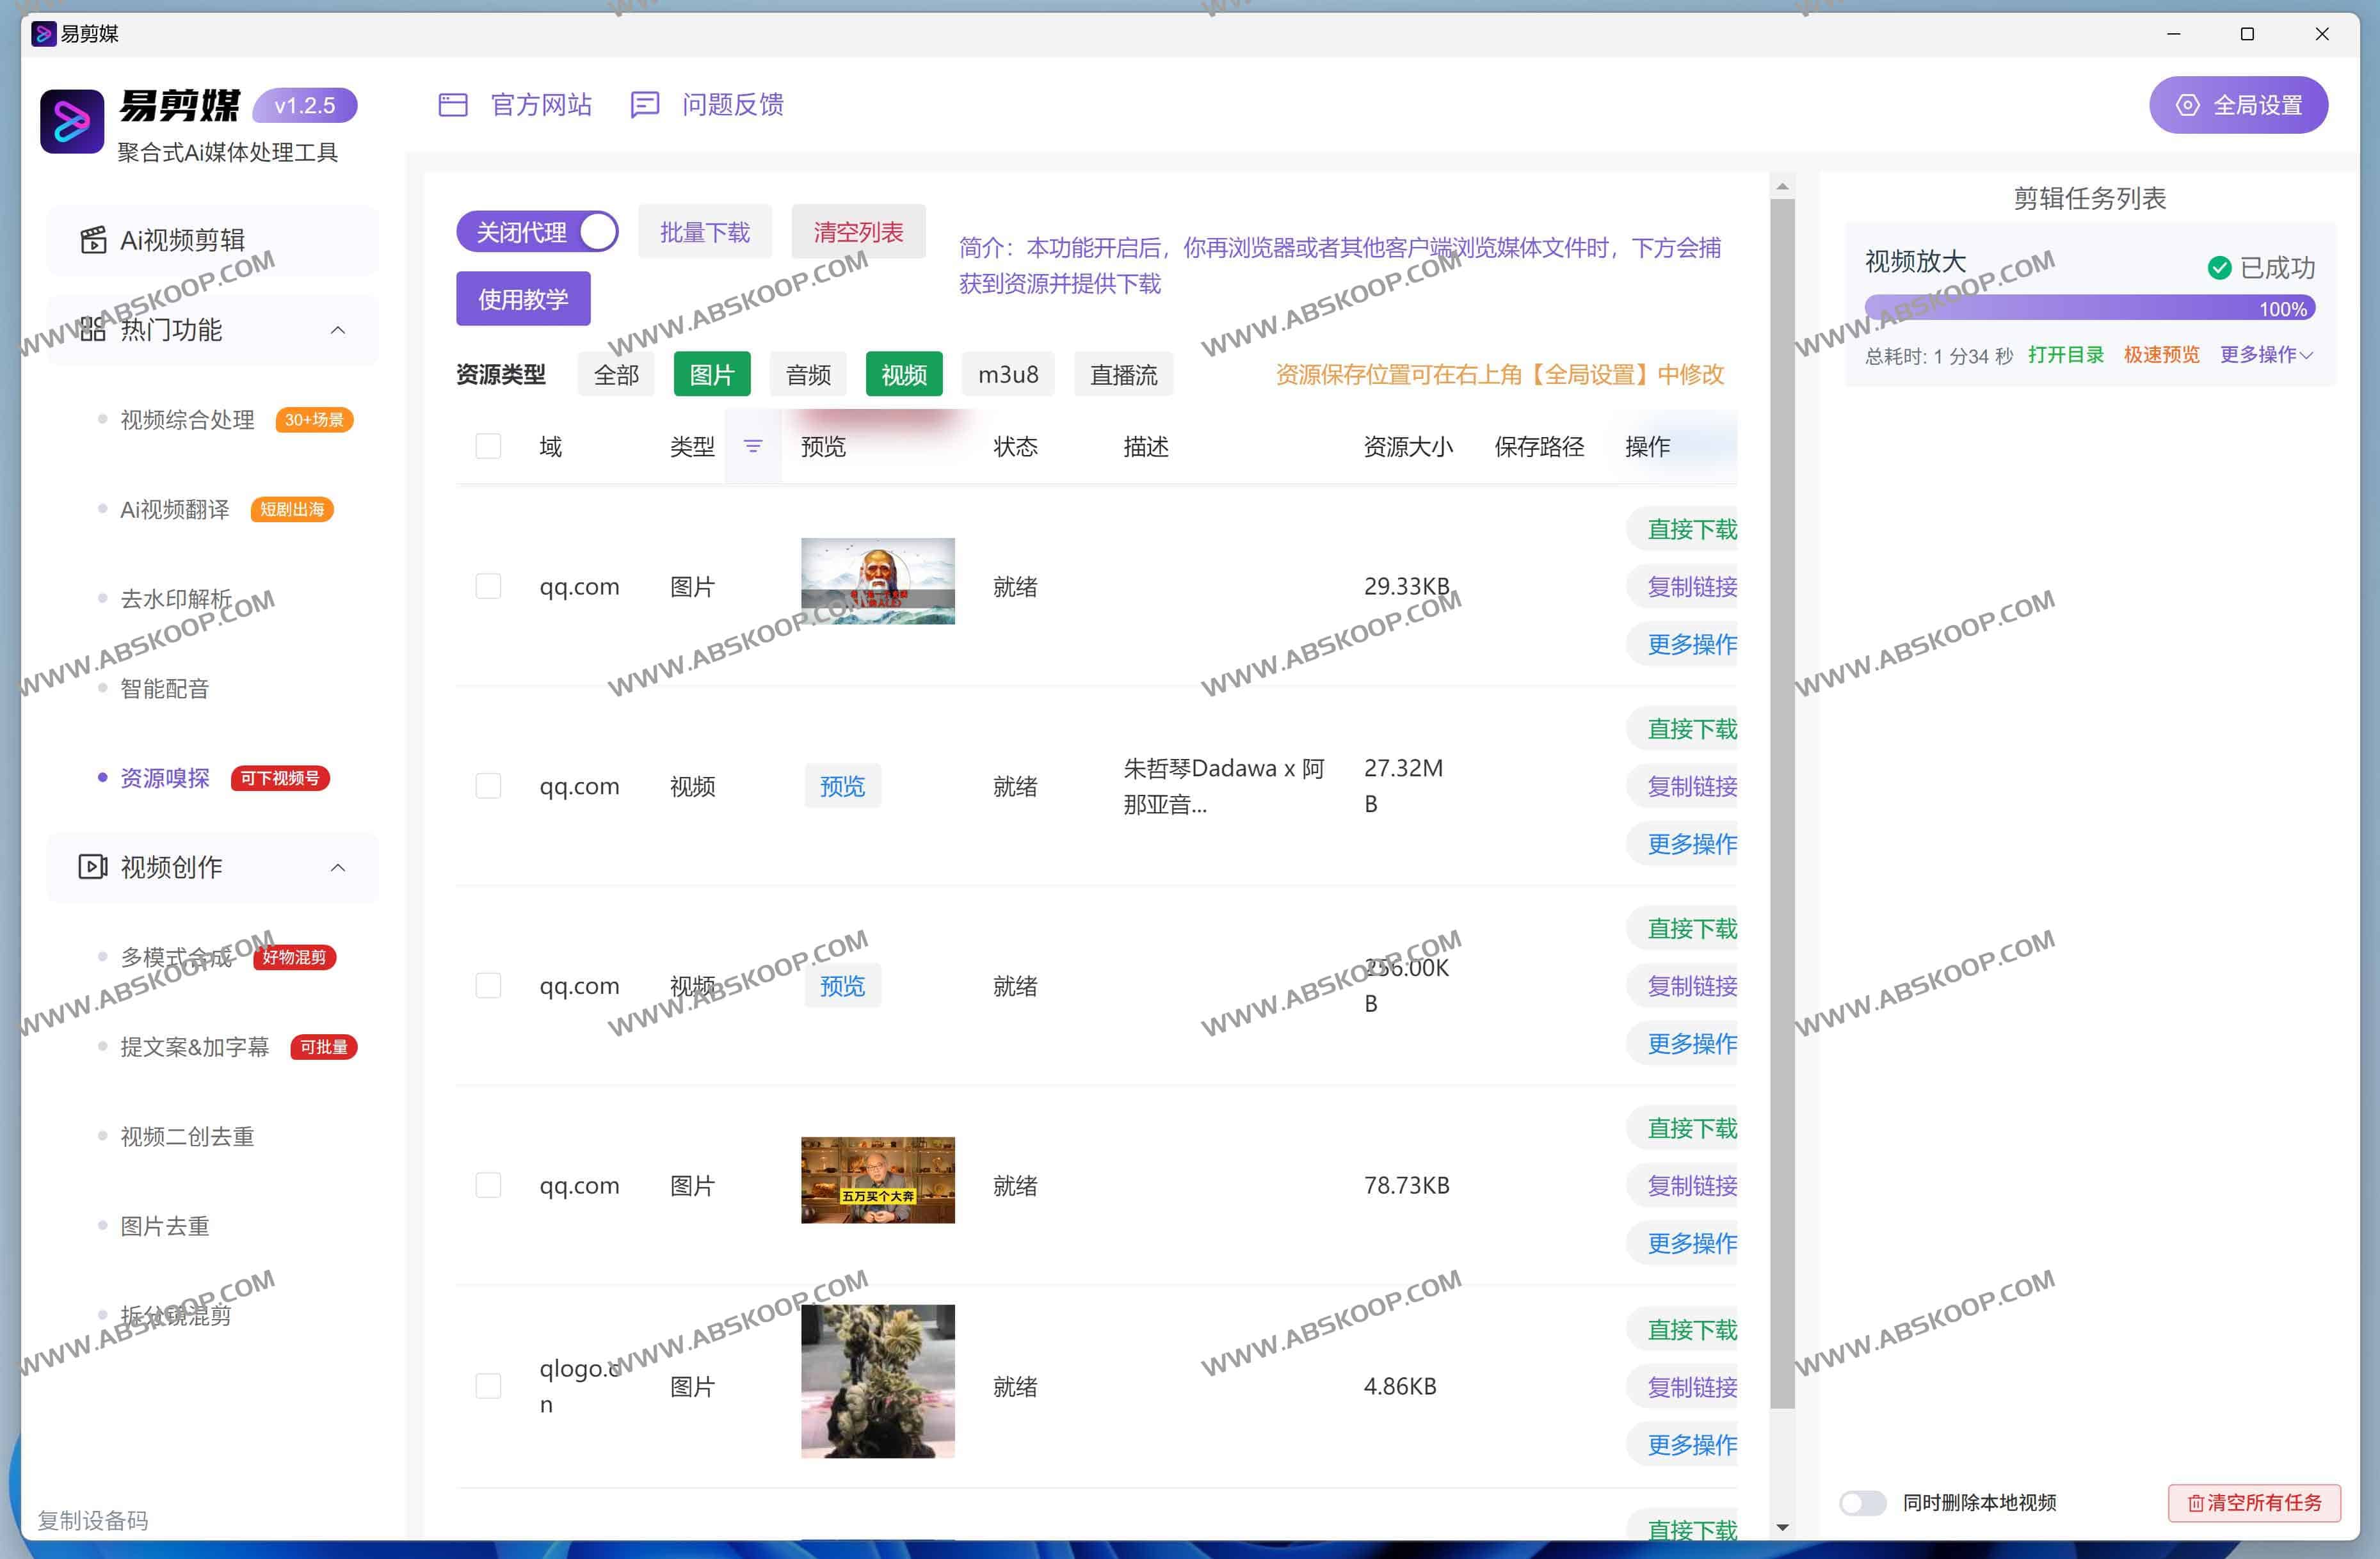Open 更多操作 dropdown in task list
The image size is (2380, 1559).
point(2266,355)
